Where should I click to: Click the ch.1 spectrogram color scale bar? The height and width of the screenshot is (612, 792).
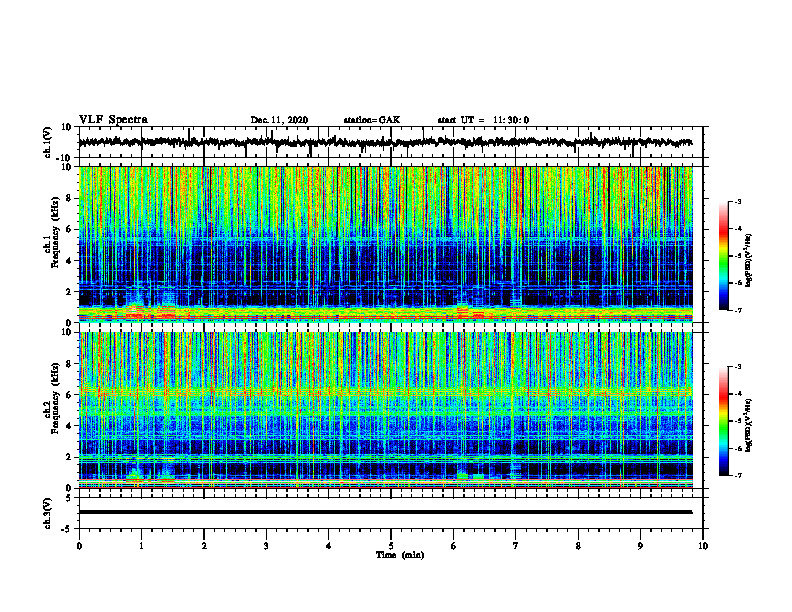tap(724, 256)
